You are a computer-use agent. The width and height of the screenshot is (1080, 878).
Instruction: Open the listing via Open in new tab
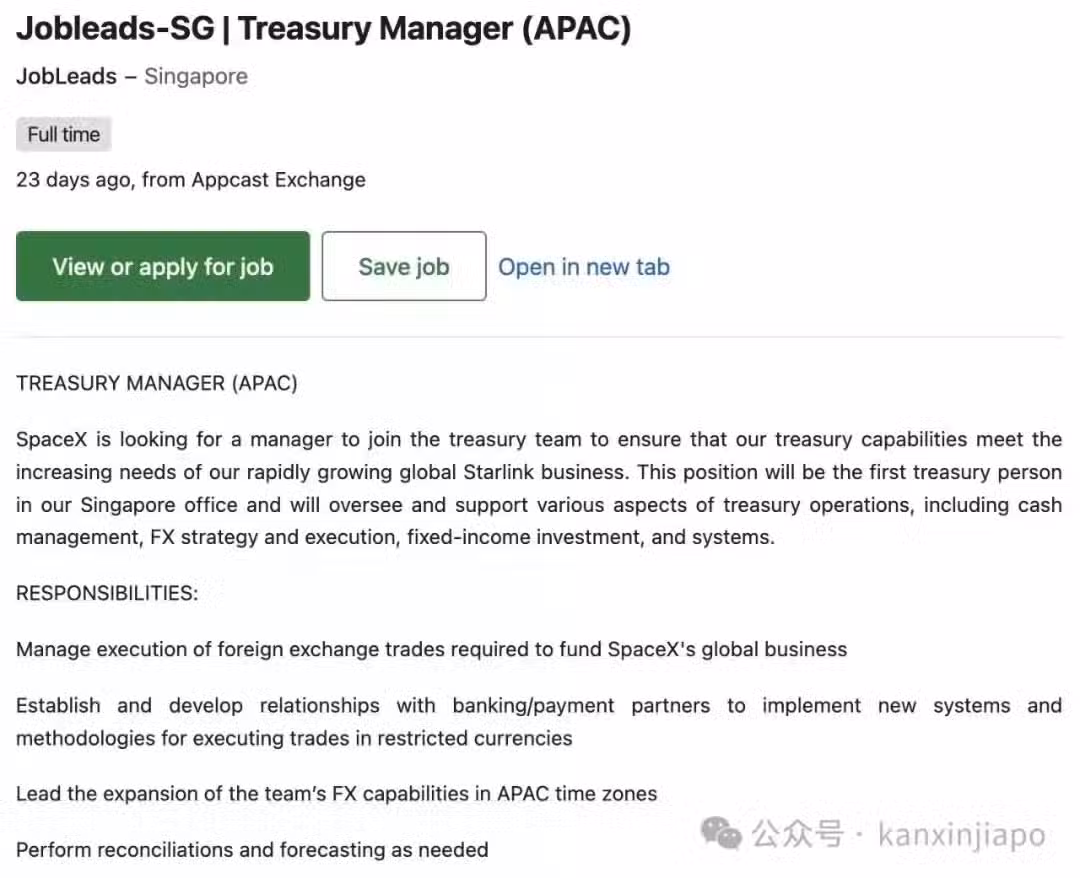point(583,266)
